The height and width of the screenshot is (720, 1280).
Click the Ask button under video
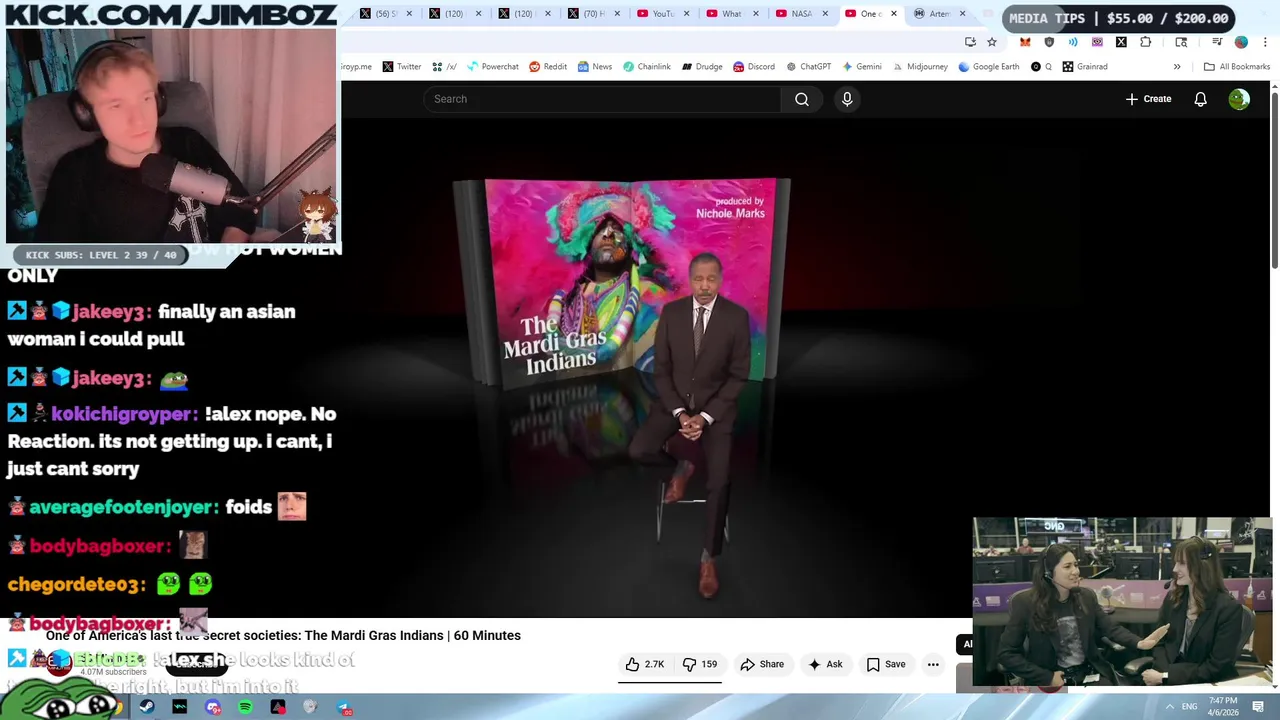(826, 664)
